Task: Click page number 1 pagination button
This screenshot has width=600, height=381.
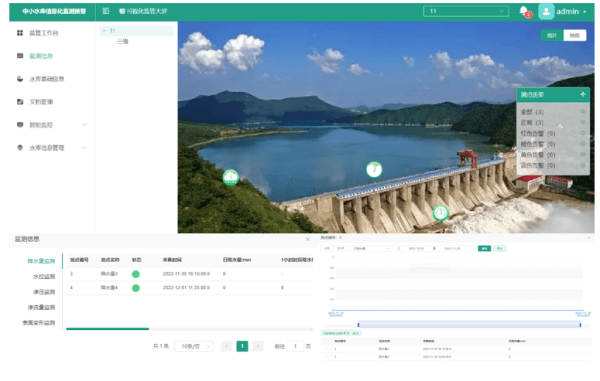Action: (x=242, y=346)
